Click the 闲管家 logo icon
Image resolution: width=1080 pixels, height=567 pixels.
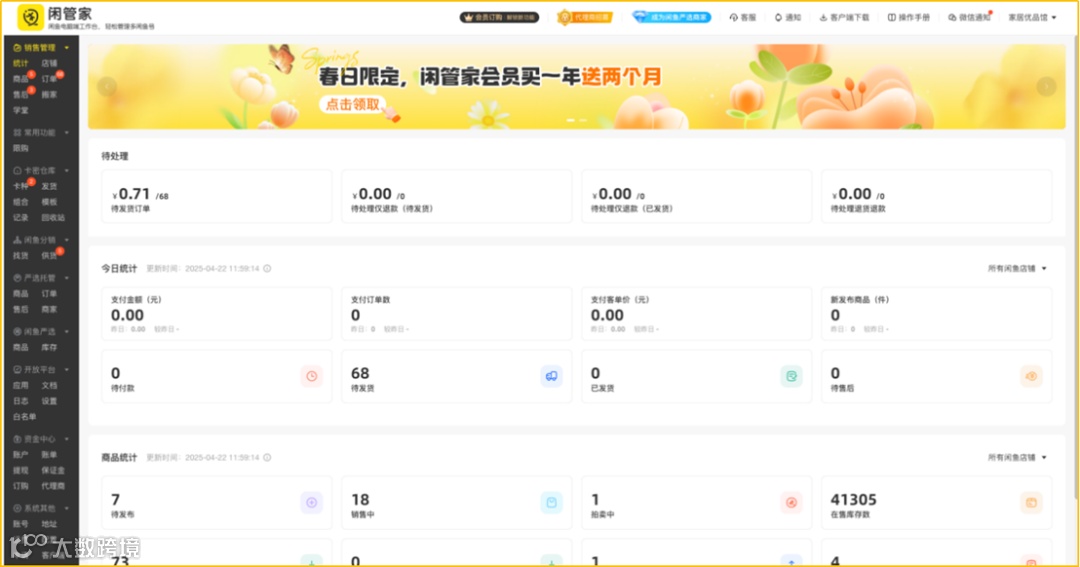30,17
